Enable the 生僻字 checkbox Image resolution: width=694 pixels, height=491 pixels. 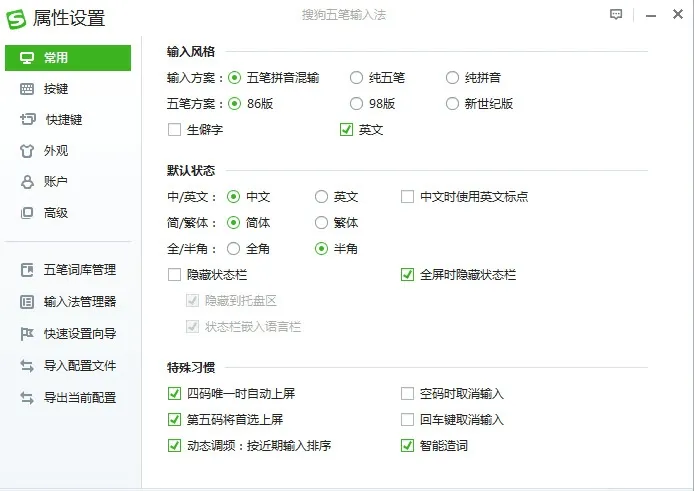coord(175,130)
